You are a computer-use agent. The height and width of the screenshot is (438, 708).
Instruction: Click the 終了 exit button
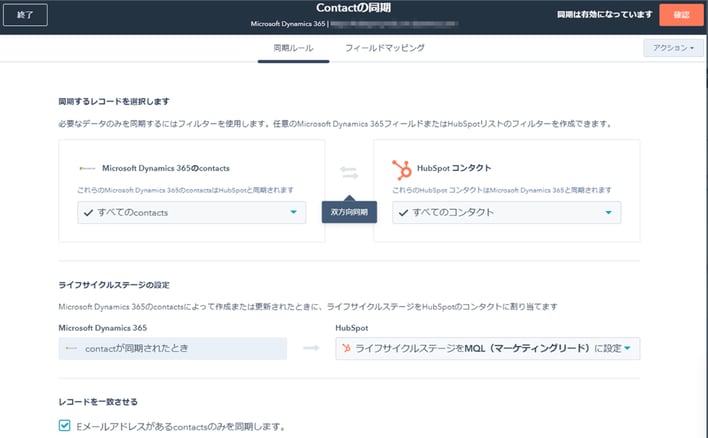(25, 15)
